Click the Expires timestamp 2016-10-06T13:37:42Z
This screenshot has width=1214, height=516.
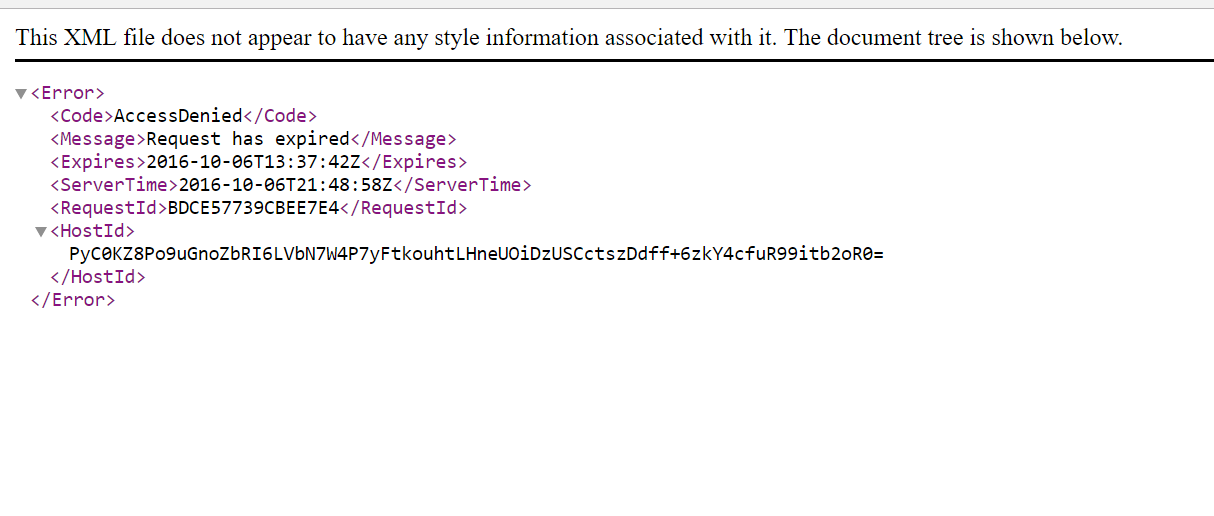coord(253,162)
